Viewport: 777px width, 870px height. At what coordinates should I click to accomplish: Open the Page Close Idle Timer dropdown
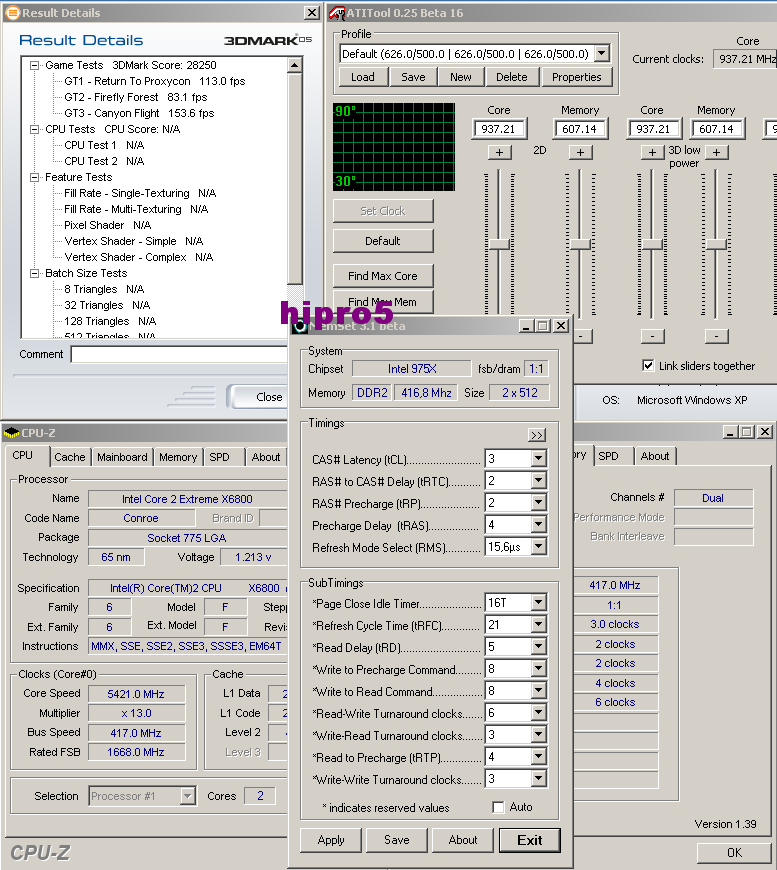(x=538, y=603)
